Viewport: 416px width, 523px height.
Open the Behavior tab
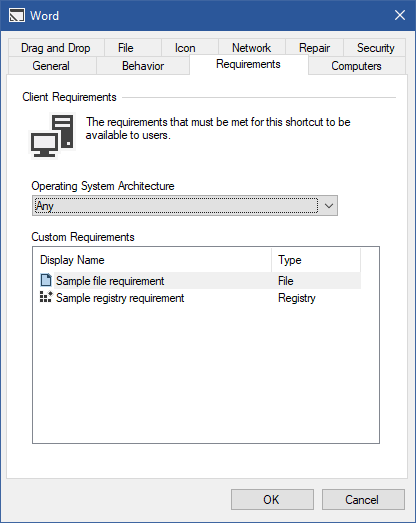(143, 66)
